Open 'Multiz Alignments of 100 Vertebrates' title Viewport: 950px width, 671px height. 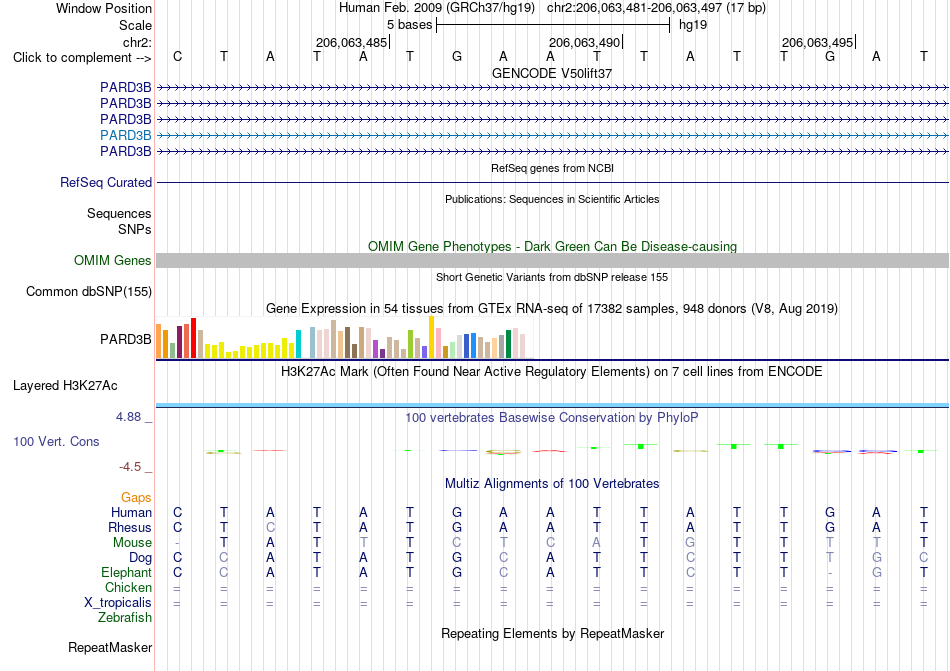pos(552,484)
